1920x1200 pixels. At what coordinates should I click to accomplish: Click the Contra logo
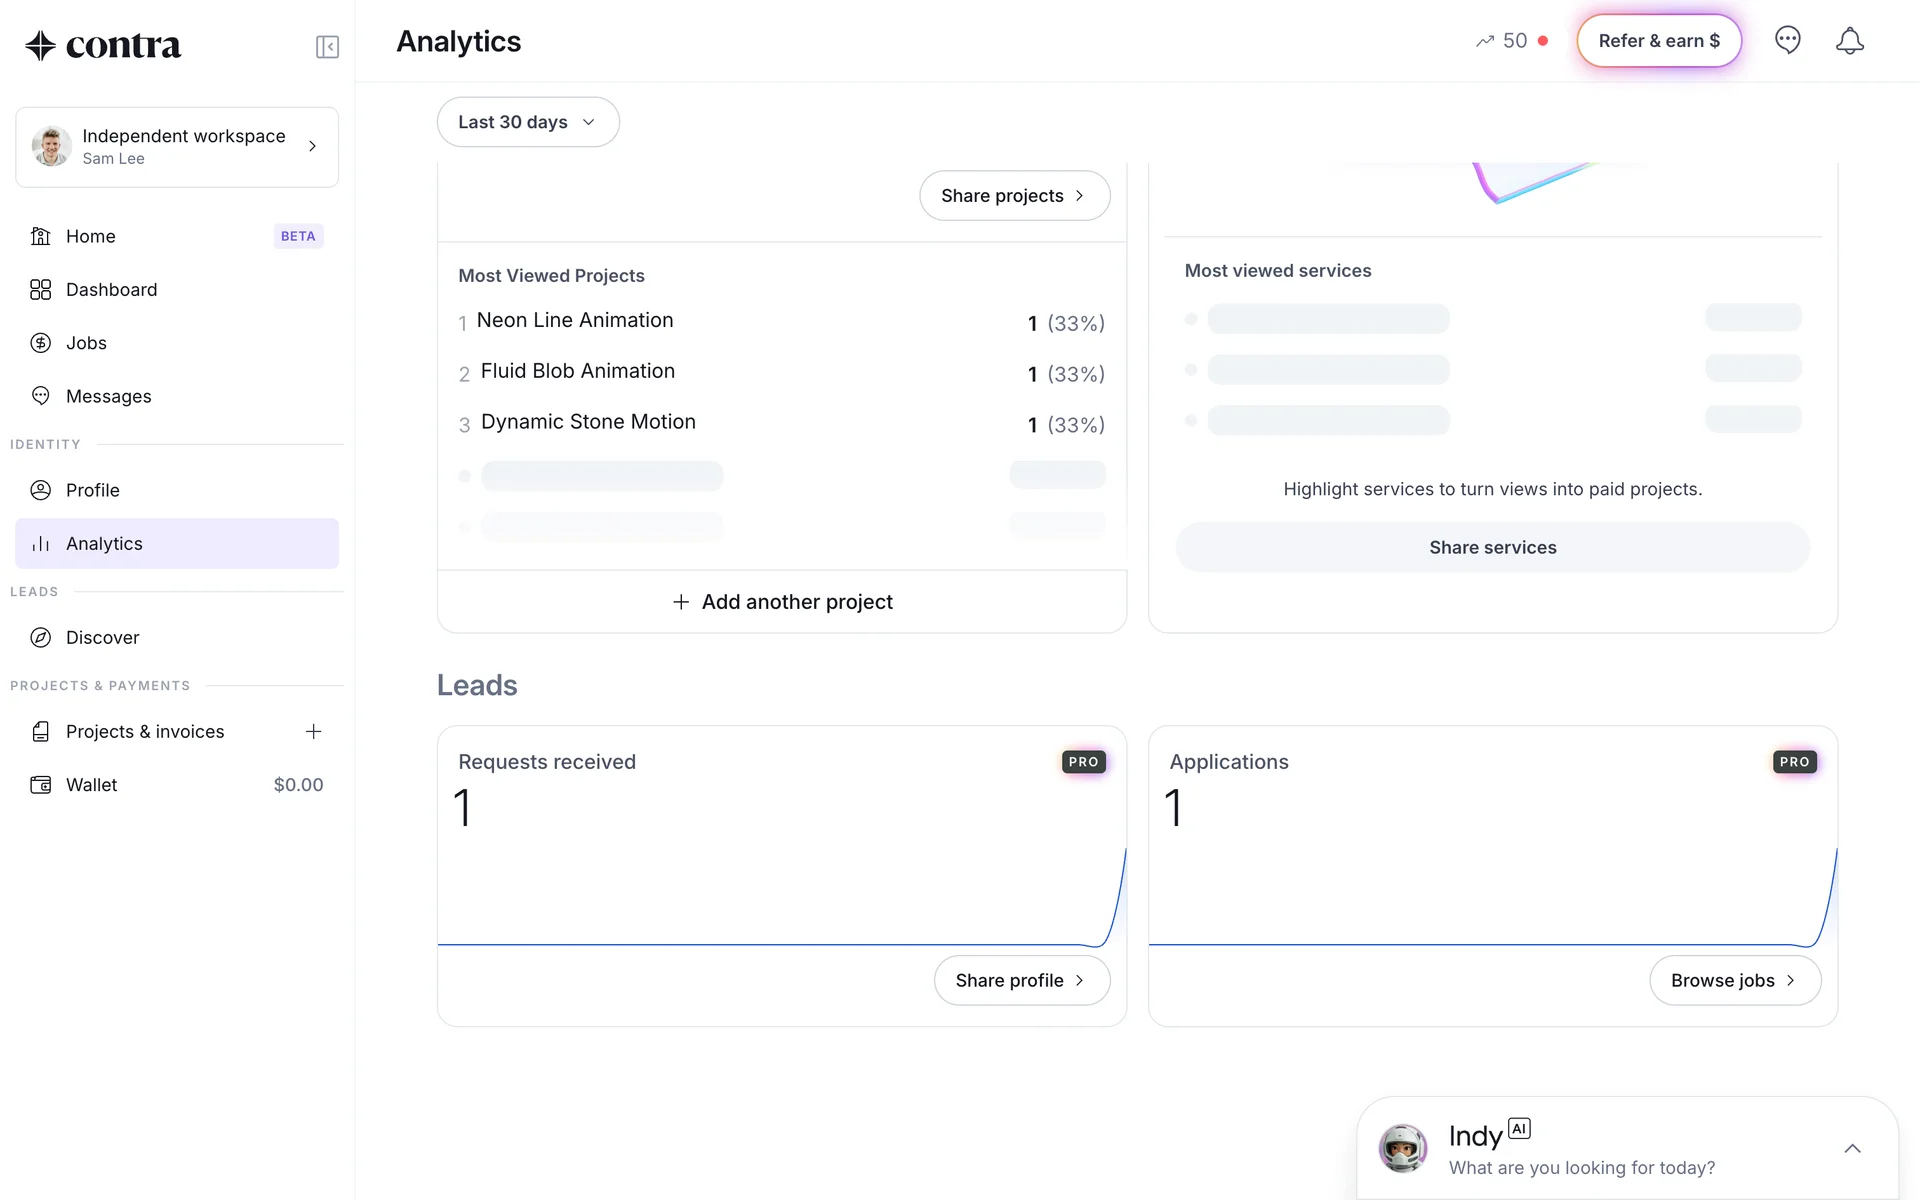pos(104,46)
